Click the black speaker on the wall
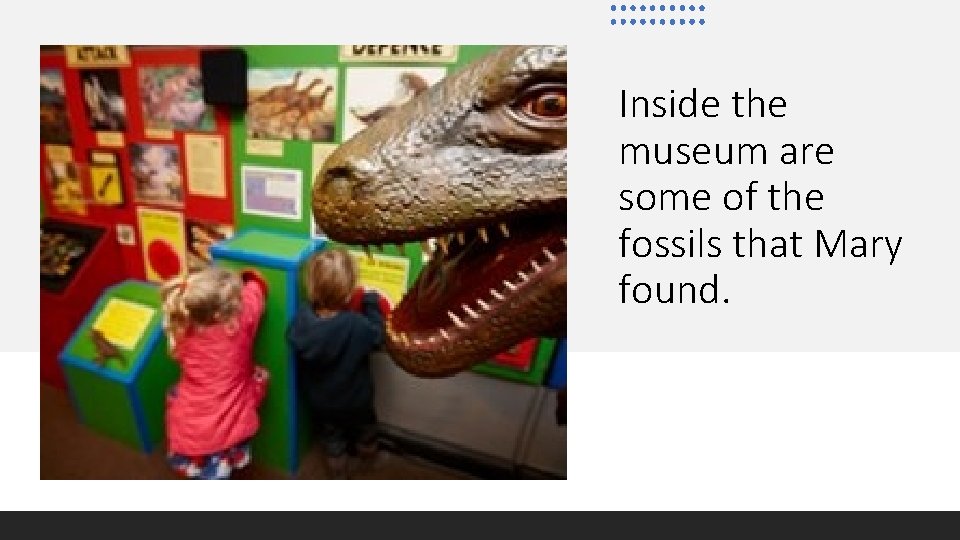Image resolution: width=960 pixels, height=540 pixels. (224, 78)
